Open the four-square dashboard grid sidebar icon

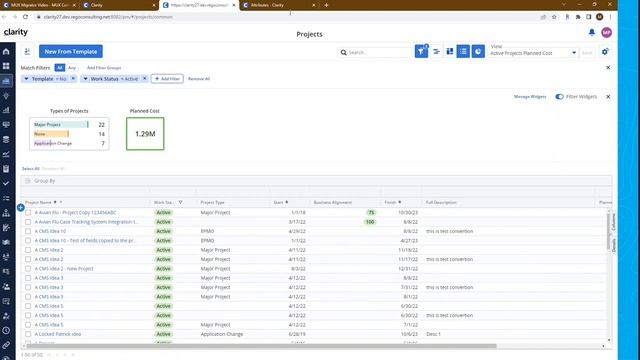(x=6, y=66)
